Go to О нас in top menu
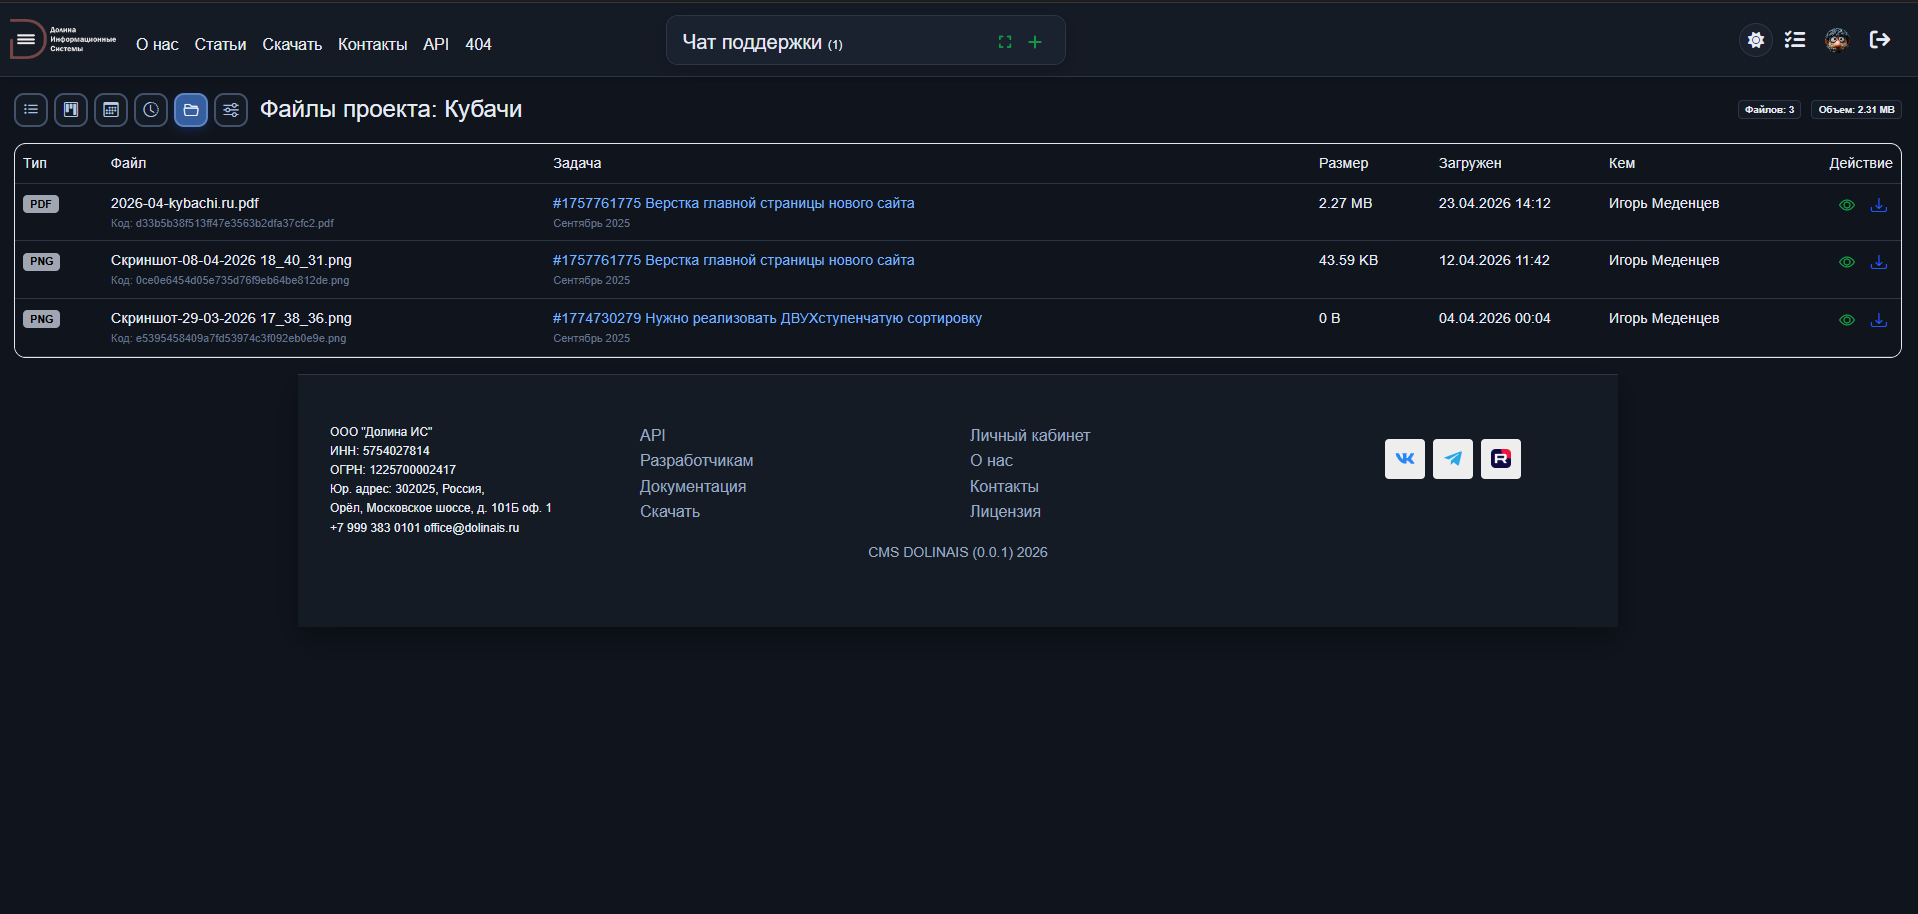Screen dimensions: 1918x914 (157, 44)
